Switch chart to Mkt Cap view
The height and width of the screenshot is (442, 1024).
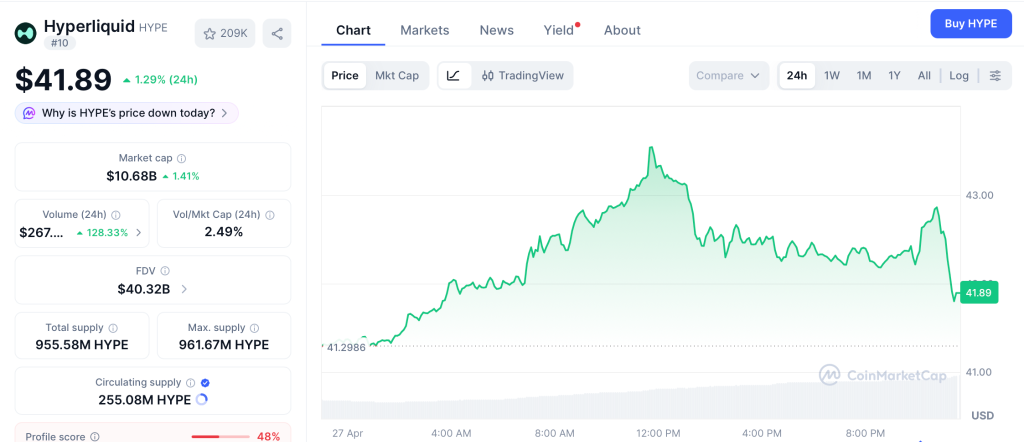coord(397,75)
